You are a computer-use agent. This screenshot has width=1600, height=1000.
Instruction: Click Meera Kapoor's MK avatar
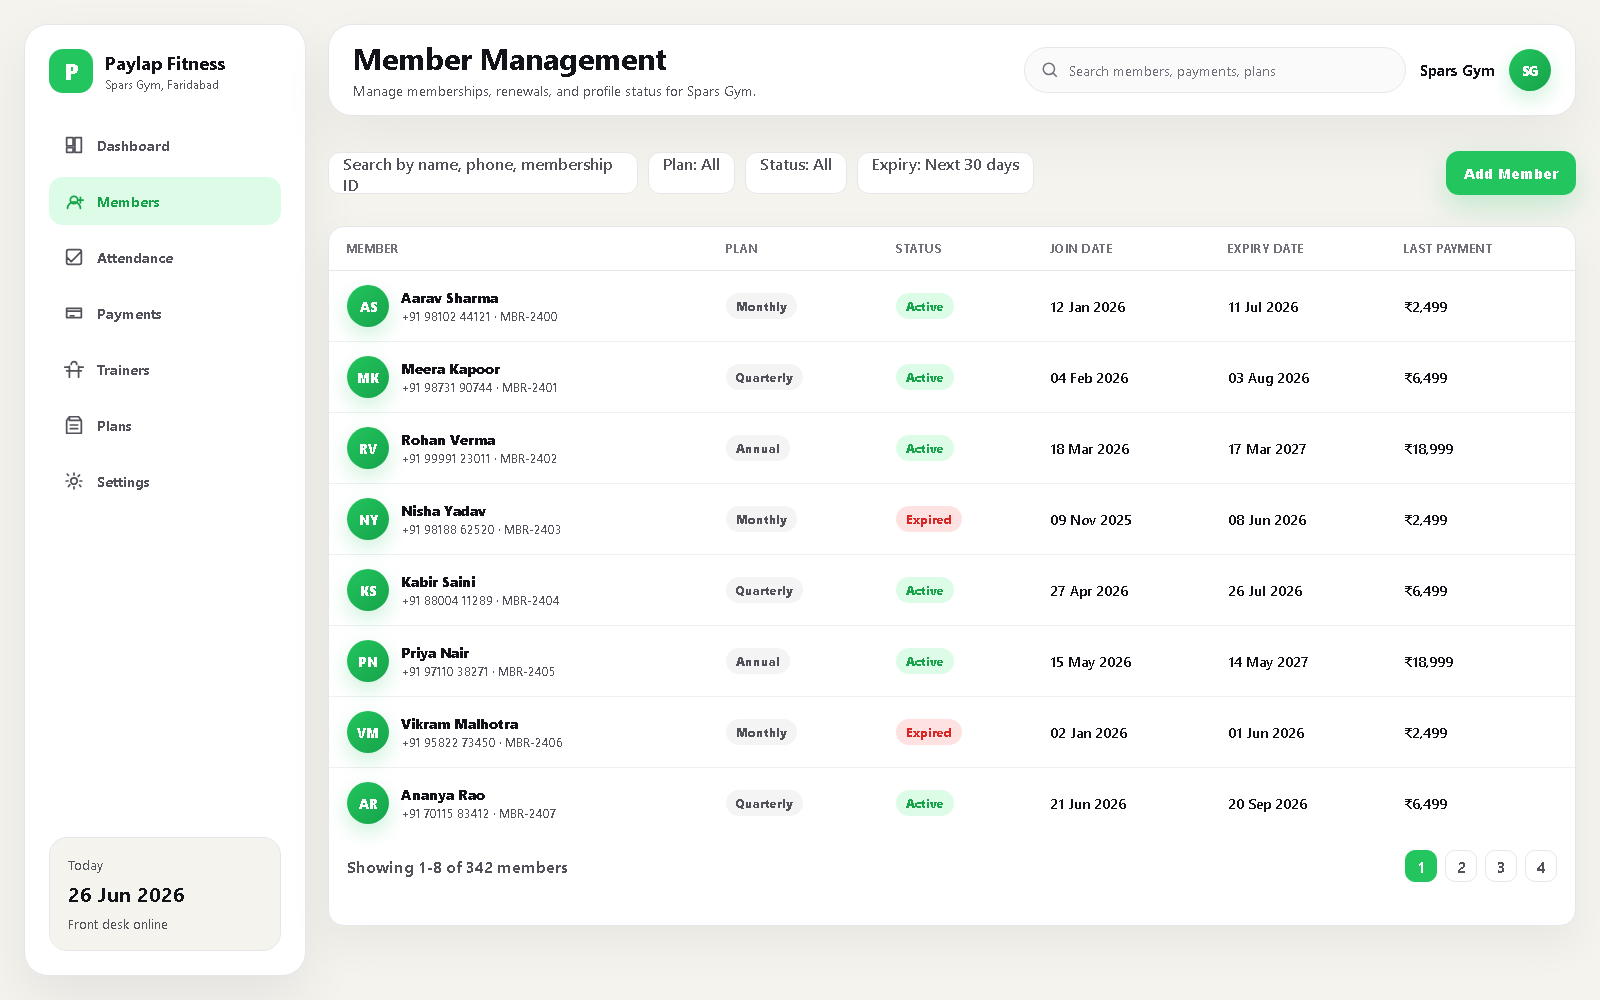pos(368,377)
